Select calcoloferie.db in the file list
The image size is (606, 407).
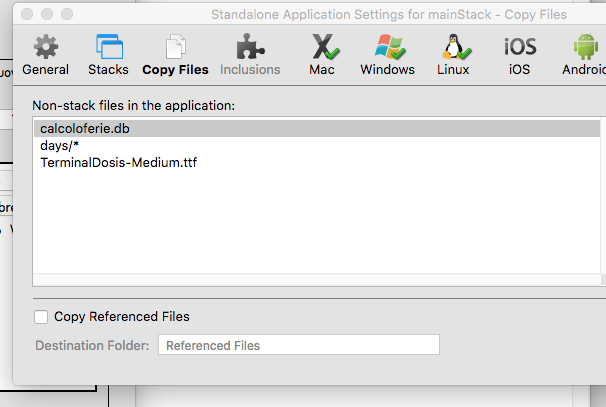(x=85, y=128)
